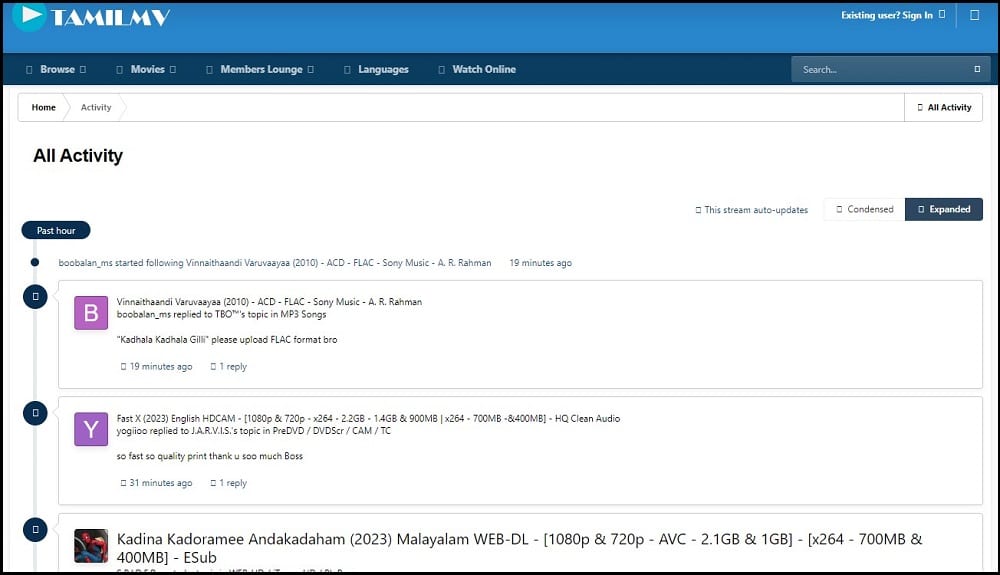Click the Y avatar of yogiioo
The height and width of the screenshot is (575, 1000).
tap(91, 429)
